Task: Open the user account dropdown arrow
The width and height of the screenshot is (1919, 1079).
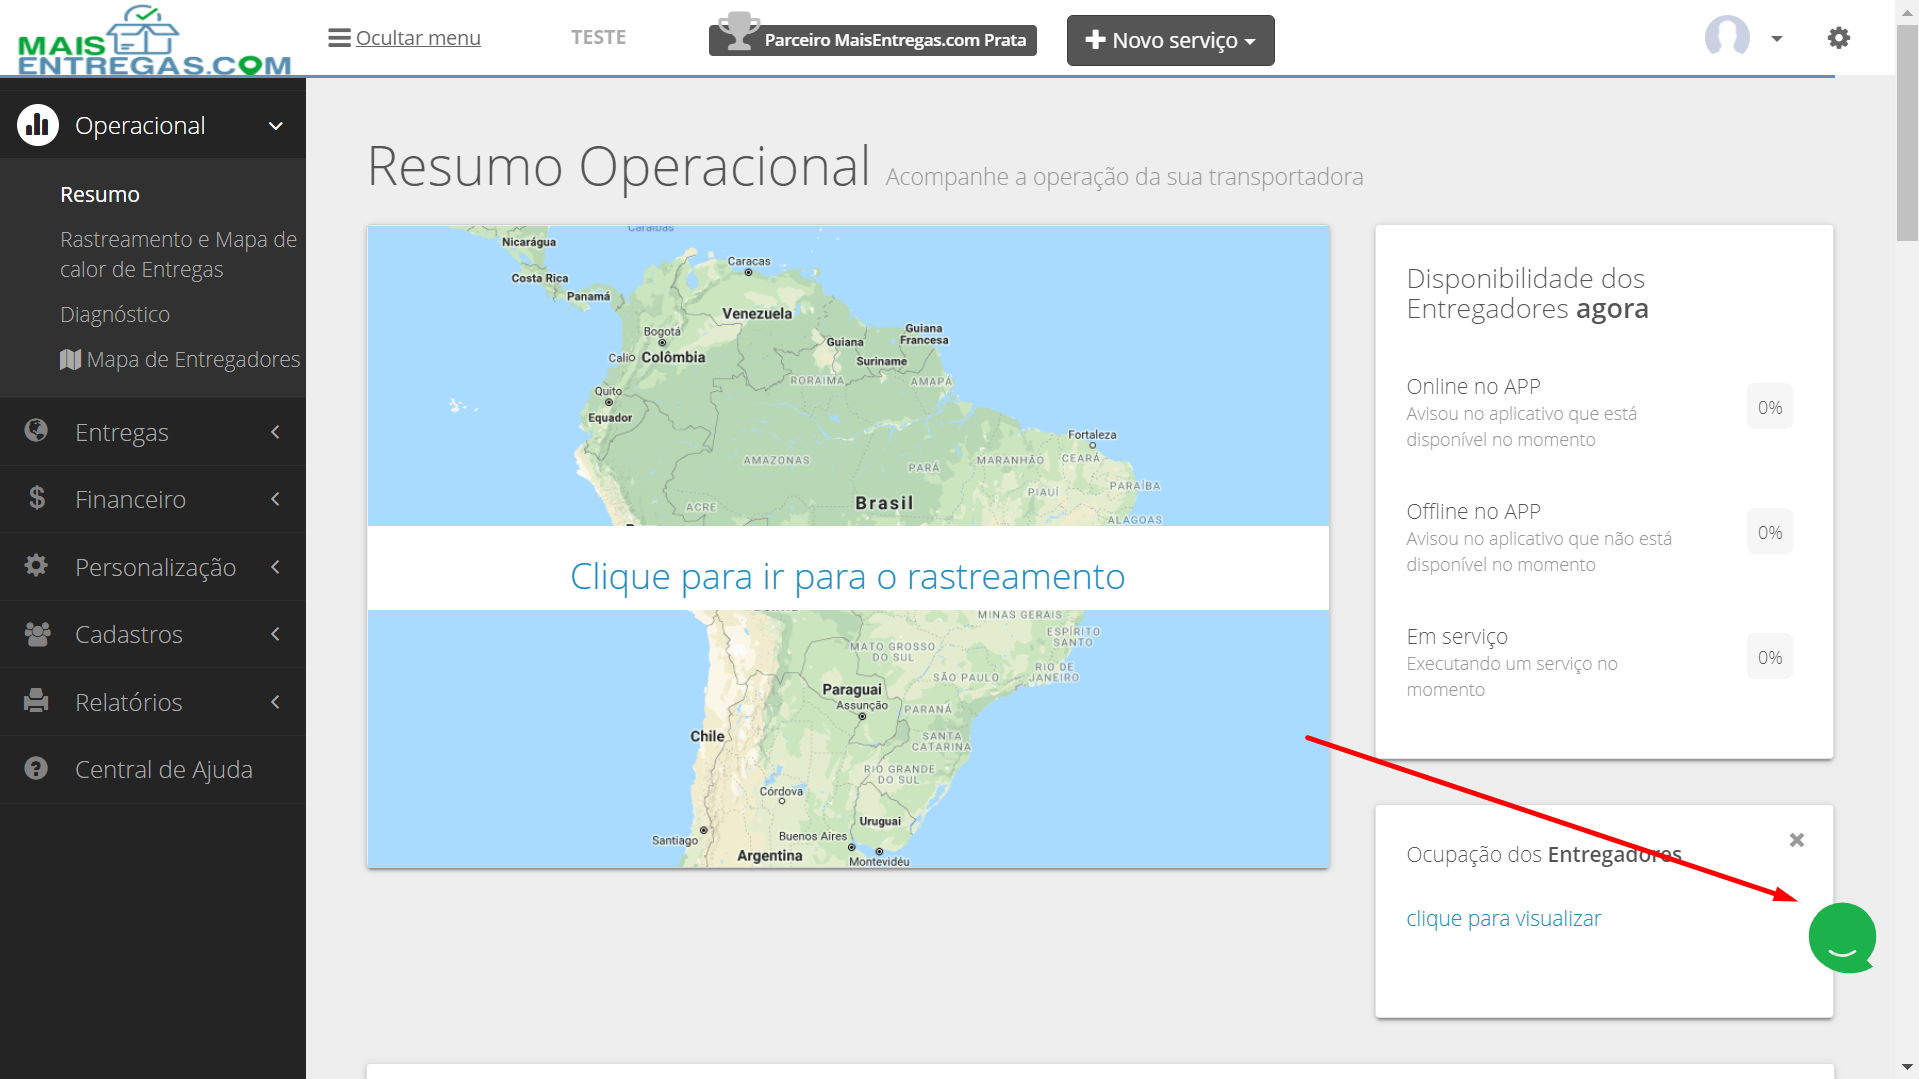Action: coord(1777,39)
